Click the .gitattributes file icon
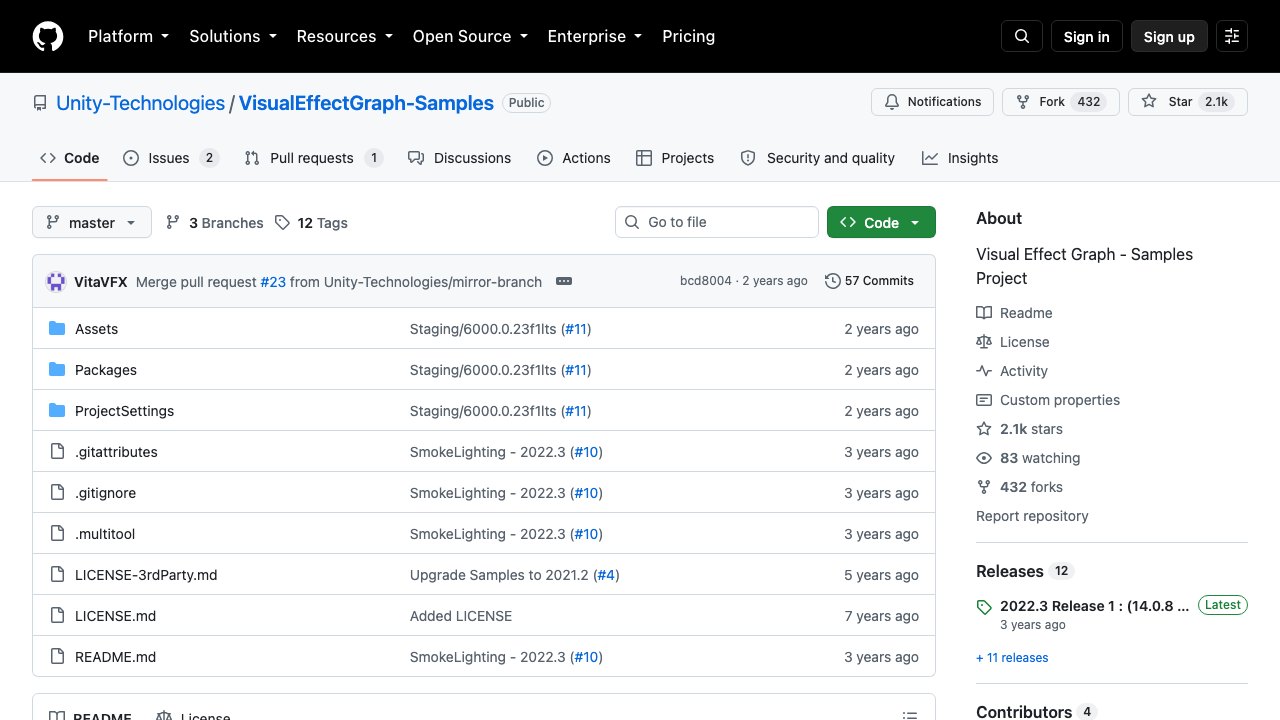 (57, 452)
